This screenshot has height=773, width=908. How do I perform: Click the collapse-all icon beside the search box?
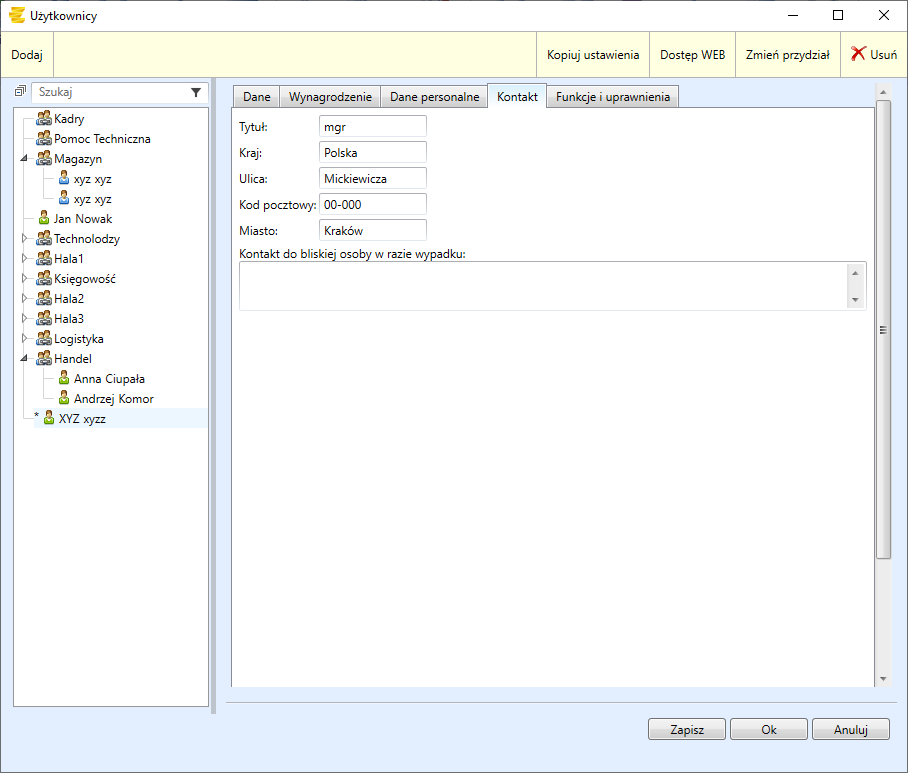(x=20, y=92)
